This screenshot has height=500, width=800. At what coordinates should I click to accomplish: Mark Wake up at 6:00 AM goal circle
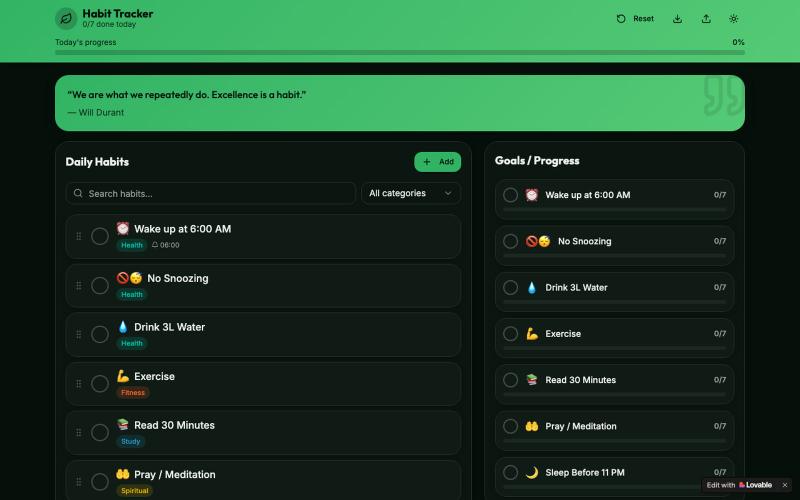point(510,195)
